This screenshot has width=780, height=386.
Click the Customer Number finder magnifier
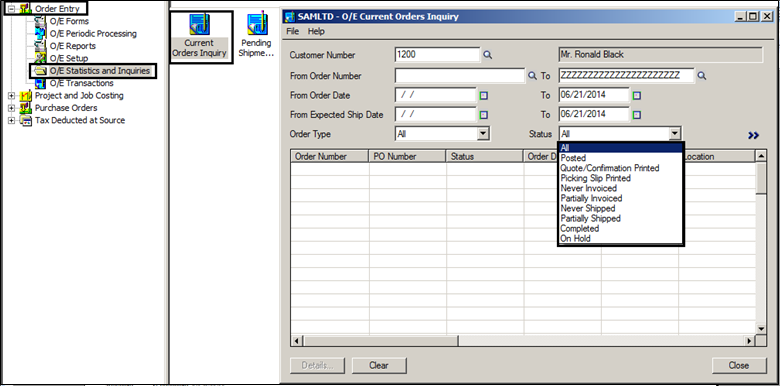pyautogui.click(x=488, y=55)
